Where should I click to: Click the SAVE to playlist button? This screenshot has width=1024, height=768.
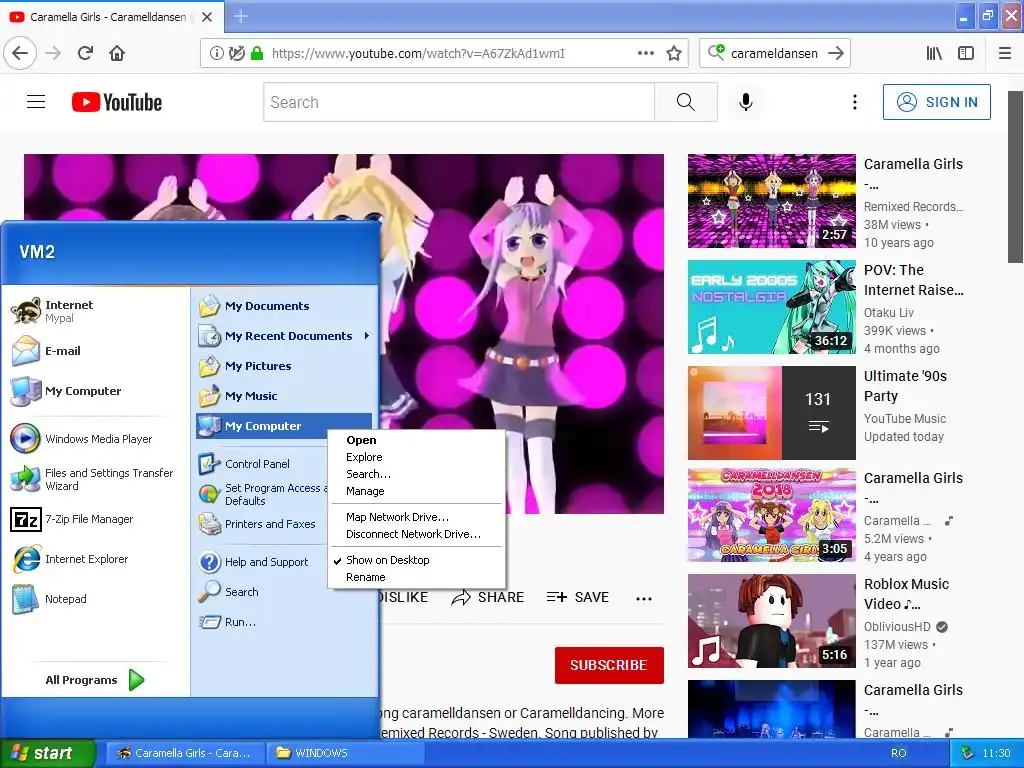(x=578, y=597)
